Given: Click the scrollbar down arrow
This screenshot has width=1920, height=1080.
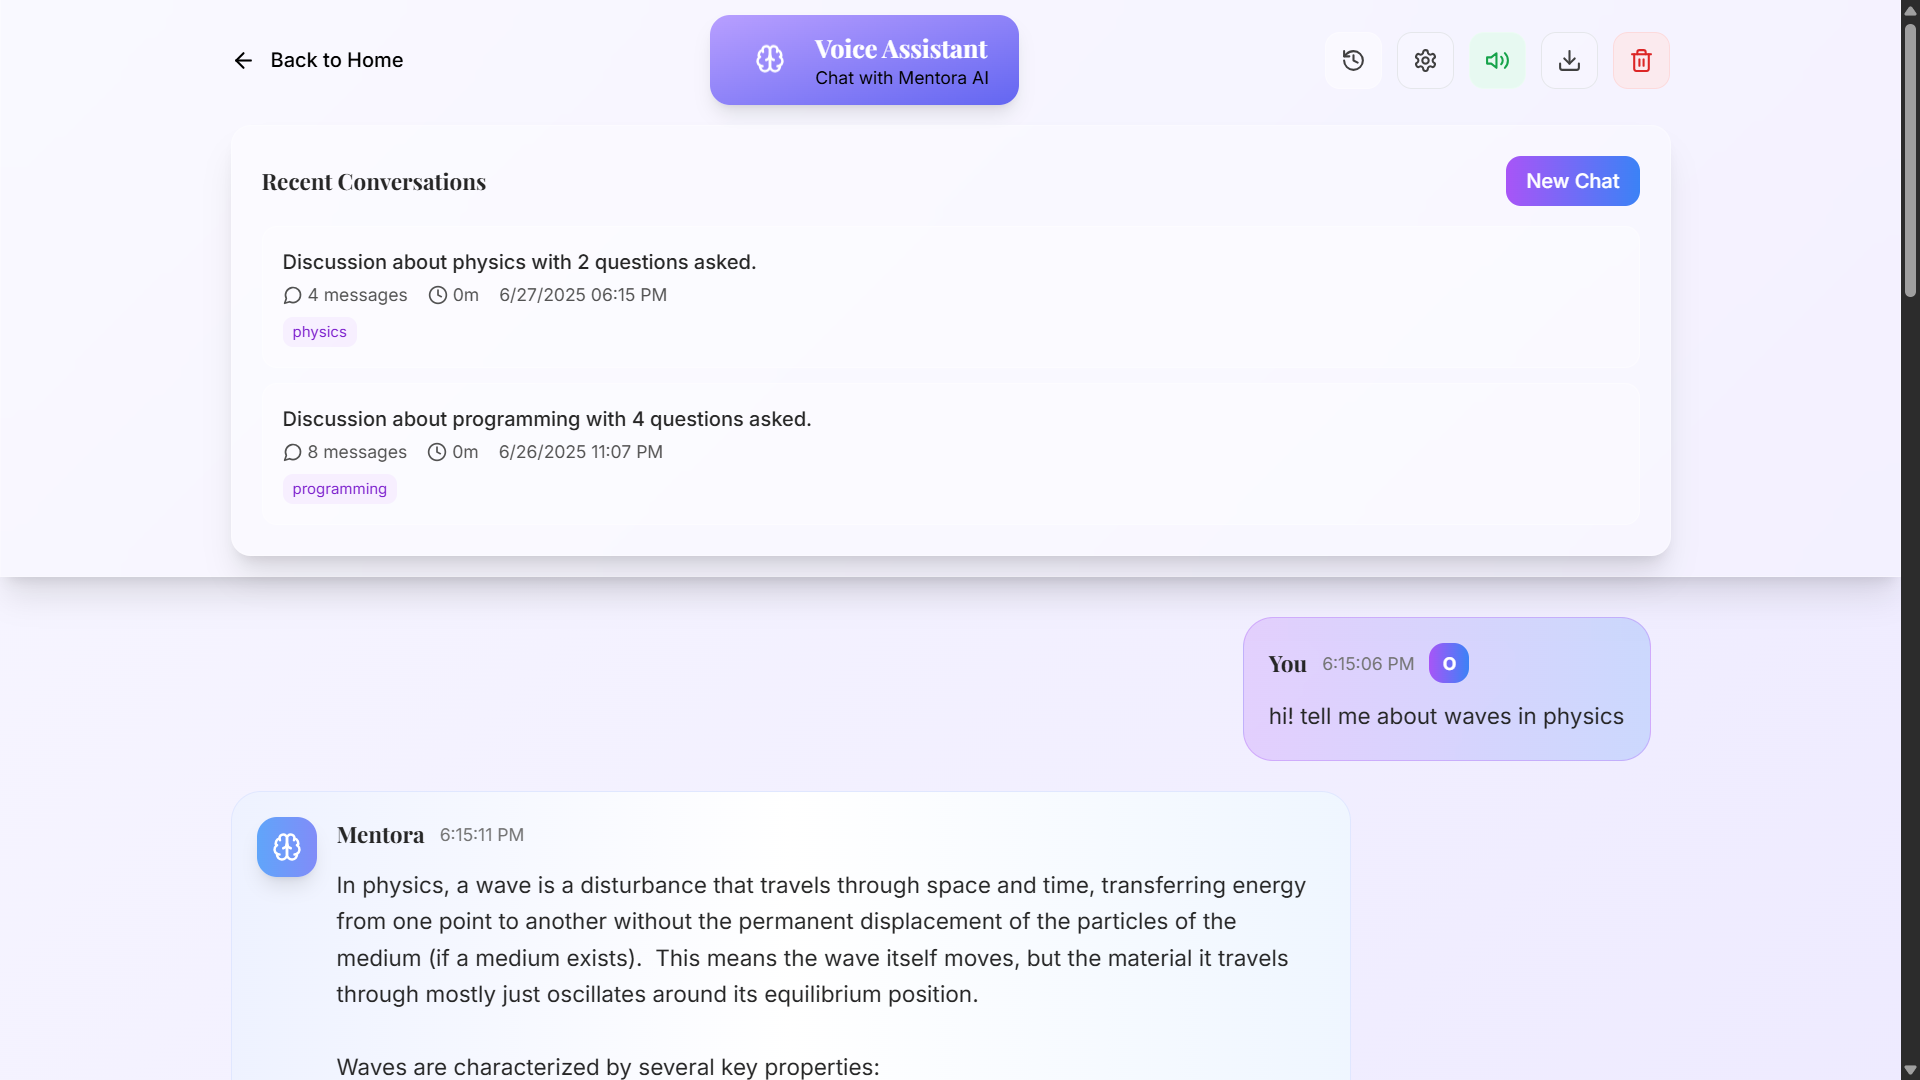Looking at the screenshot, I should [x=1908, y=1070].
